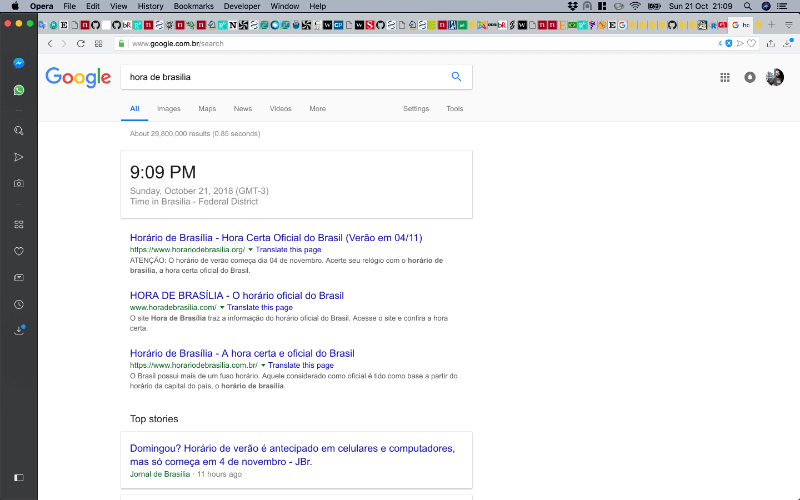Viewport: 800px width, 500px height.
Task: Translate the horariodebrasilia.com.br result page
Action: click(x=301, y=365)
